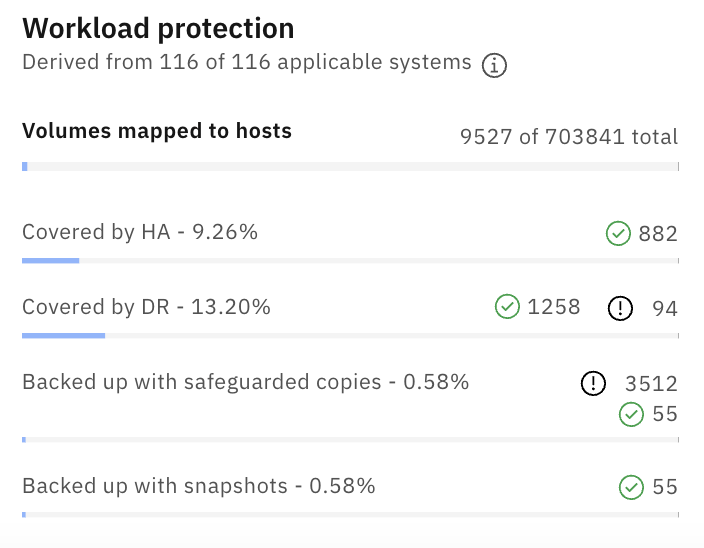Click the Covered by HA - 9.26% label
The width and height of the screenshot is (704, 548).
(x=140, y=232)
